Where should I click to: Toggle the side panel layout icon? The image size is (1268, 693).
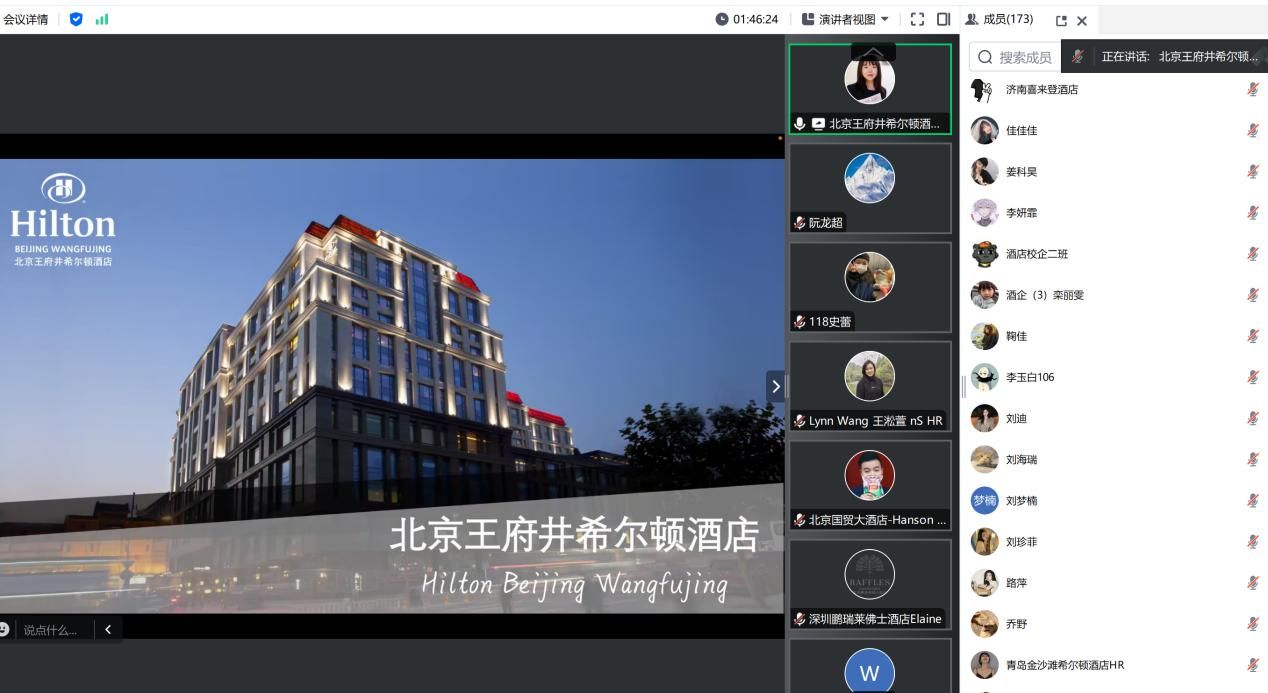pos(943,19)
